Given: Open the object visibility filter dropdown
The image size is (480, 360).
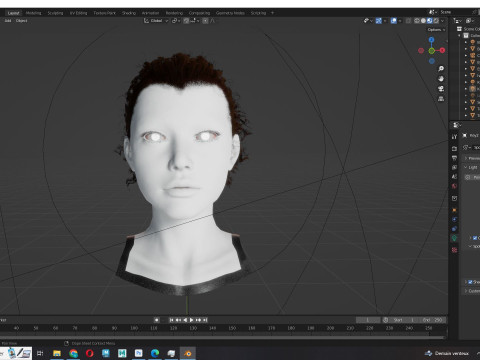Looking at the screenshot, I should [x=368, y=21].
